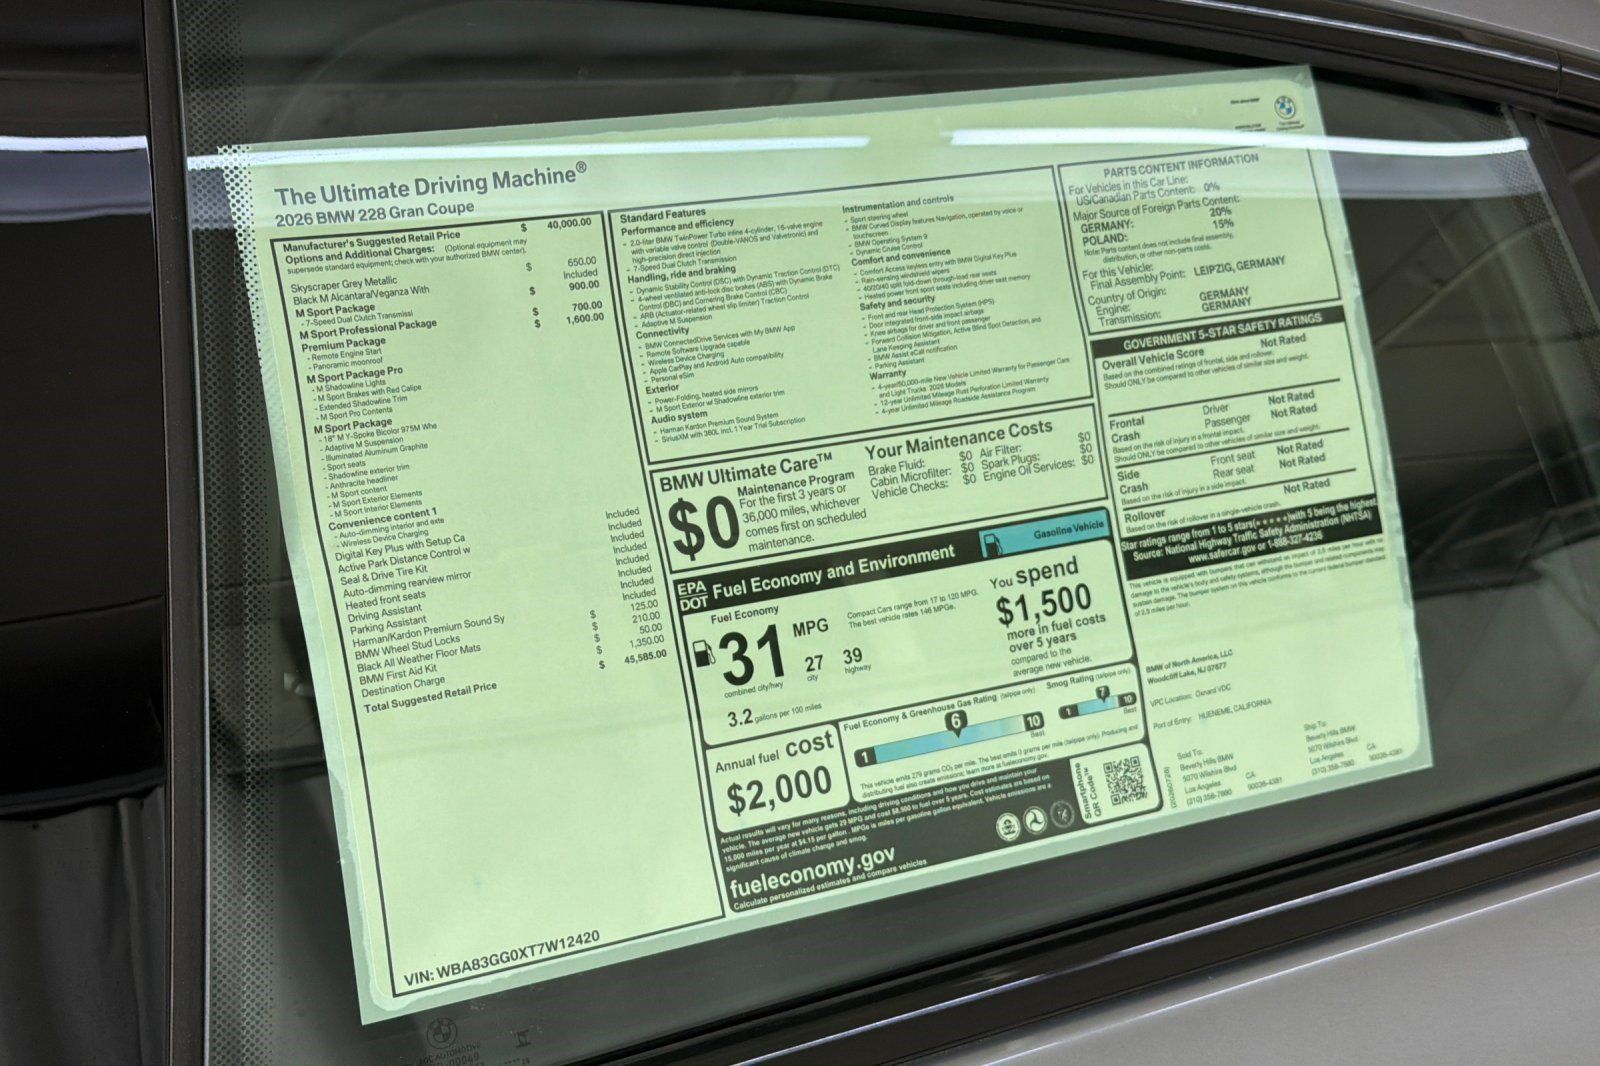Click the BMW roundel logo at sticker top
The image size is (1600, 1066).
click(1284, 106)
